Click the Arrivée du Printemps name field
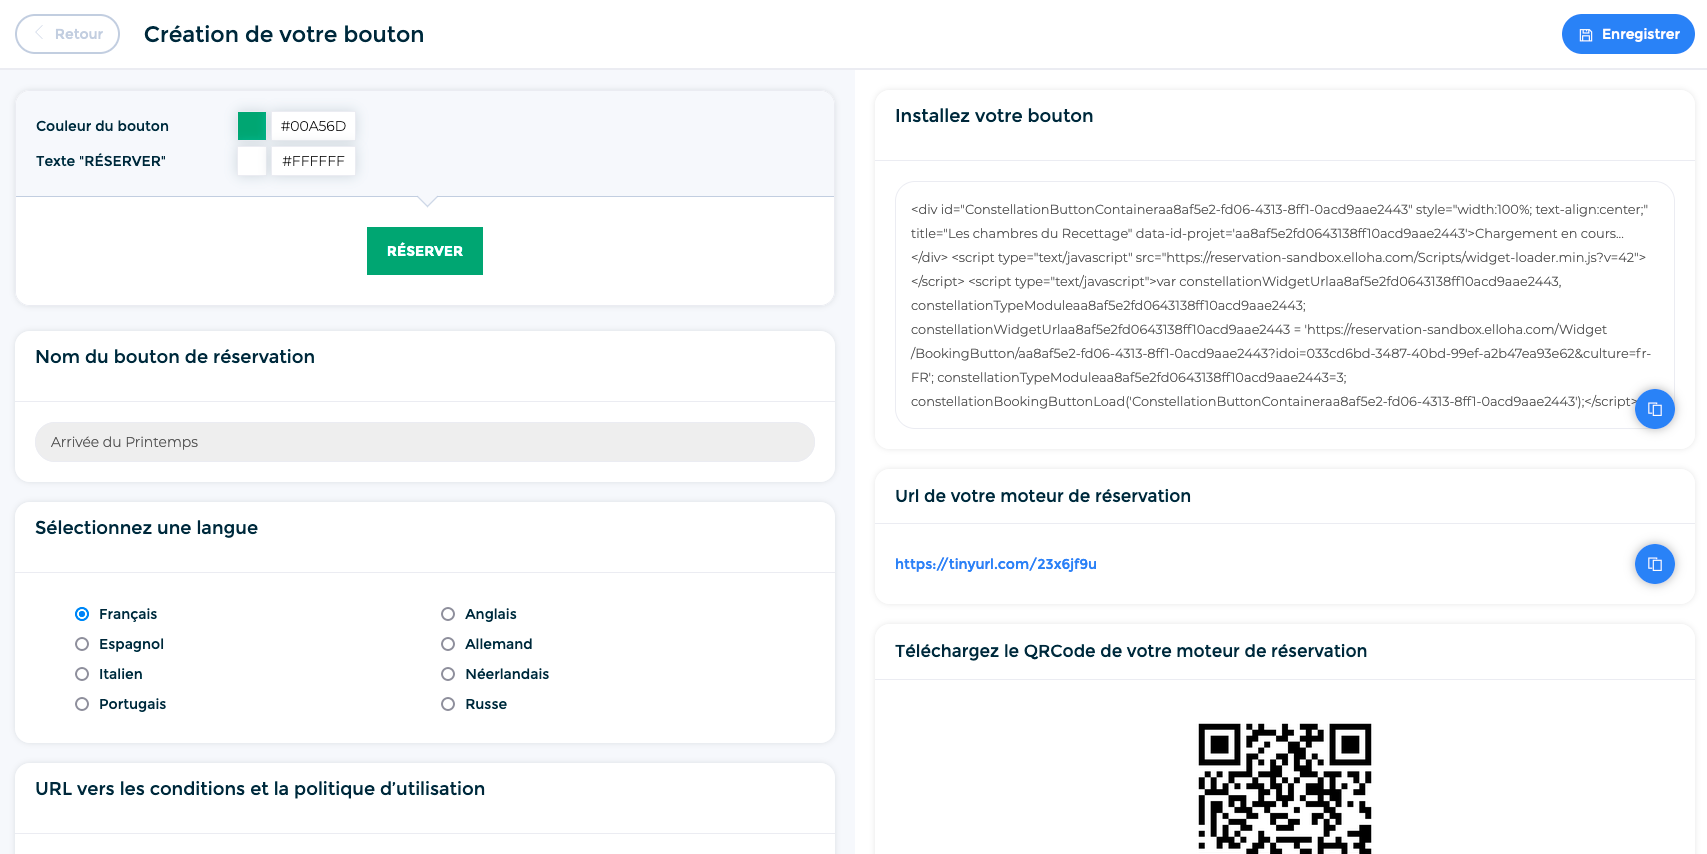The height and width of the screenshot is (854, 1707). coord(425,442)
